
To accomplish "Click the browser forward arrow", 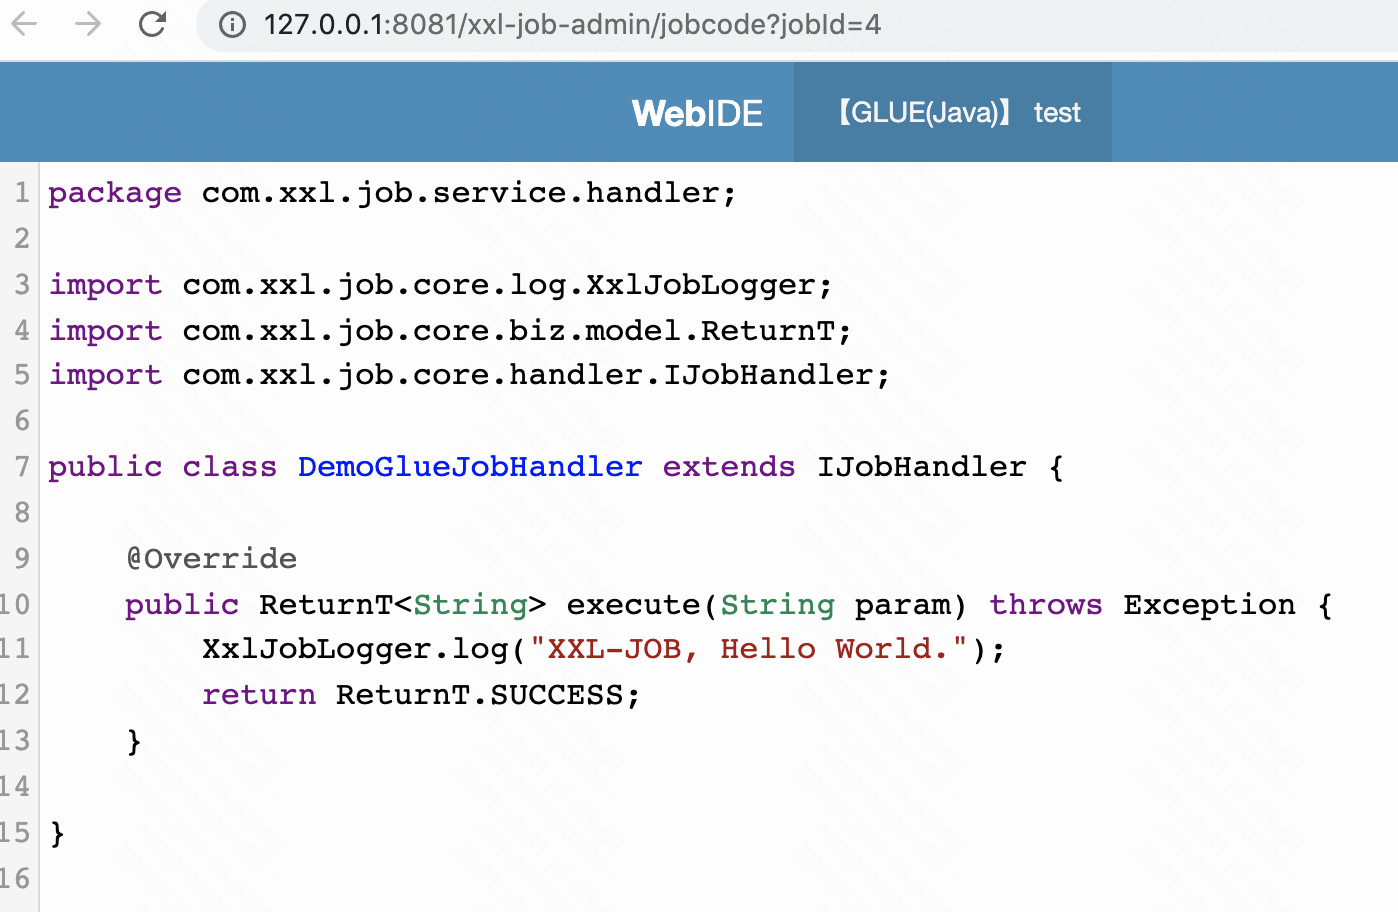I will 88,24.
